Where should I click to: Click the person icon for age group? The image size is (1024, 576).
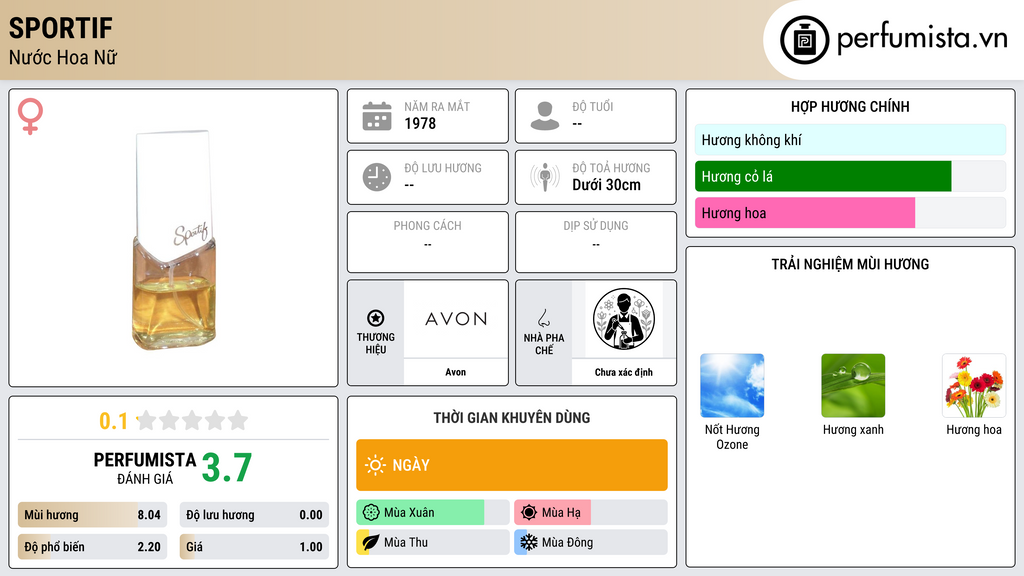(x=545, y=116)
